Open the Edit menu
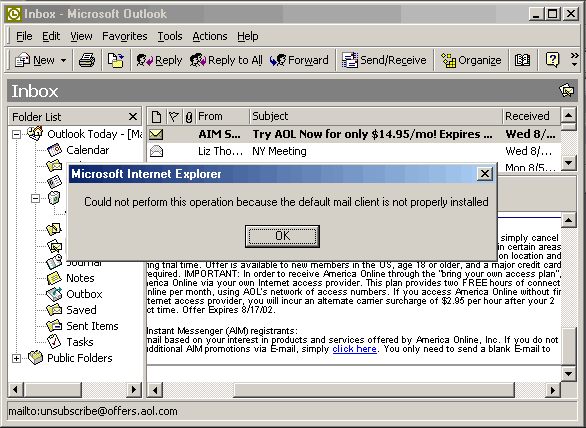The width and height of the screenshot is (586, 428). (x=51, y=36)
